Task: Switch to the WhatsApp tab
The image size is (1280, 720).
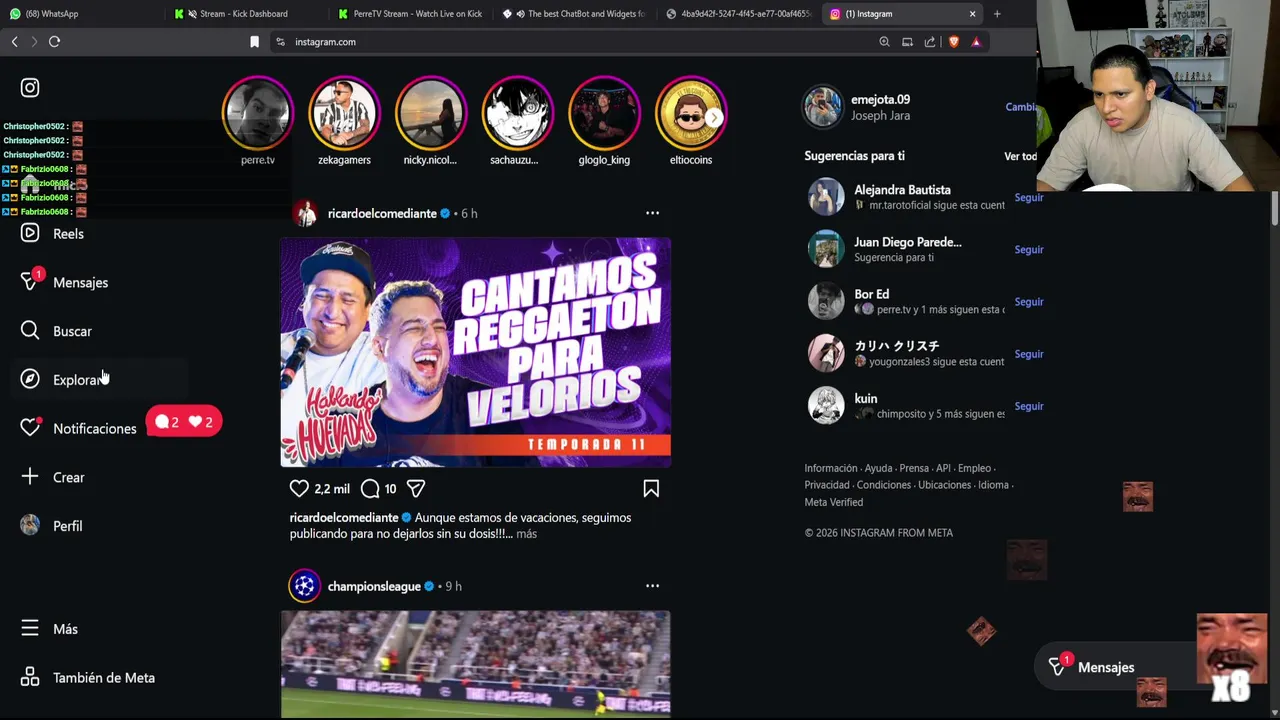Action: [x=82, y=14]
